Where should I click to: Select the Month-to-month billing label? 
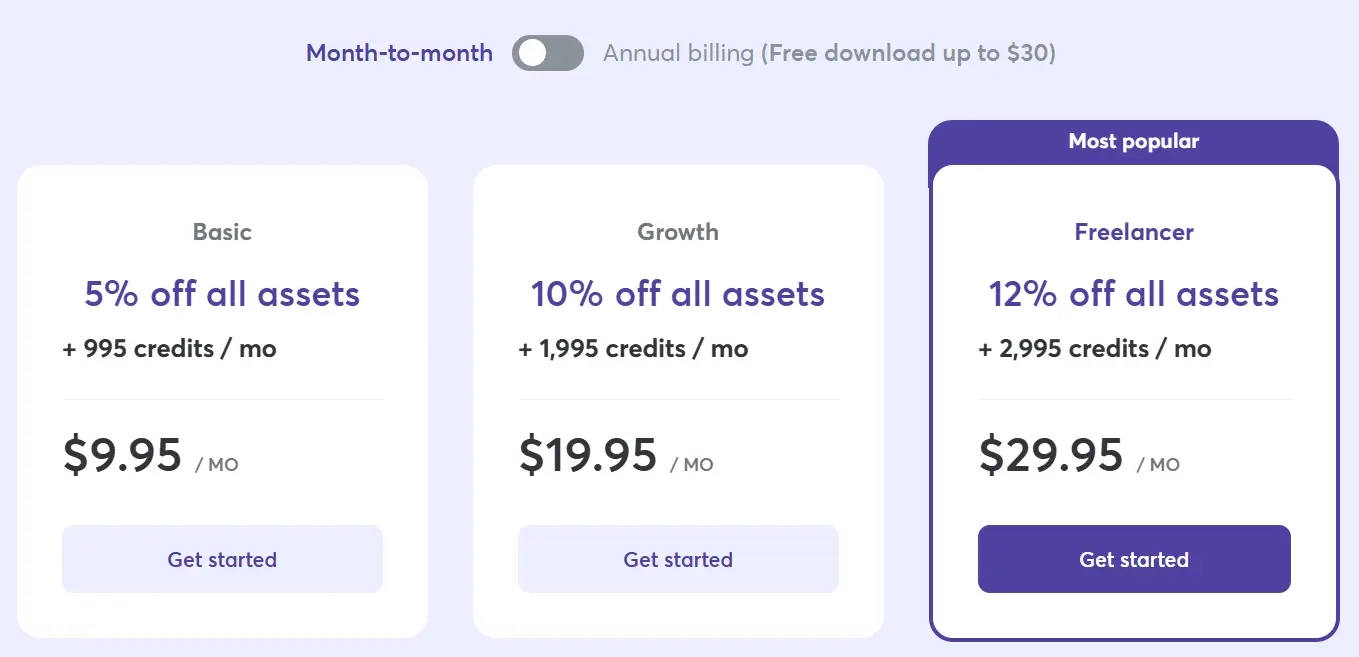[399, 53]
